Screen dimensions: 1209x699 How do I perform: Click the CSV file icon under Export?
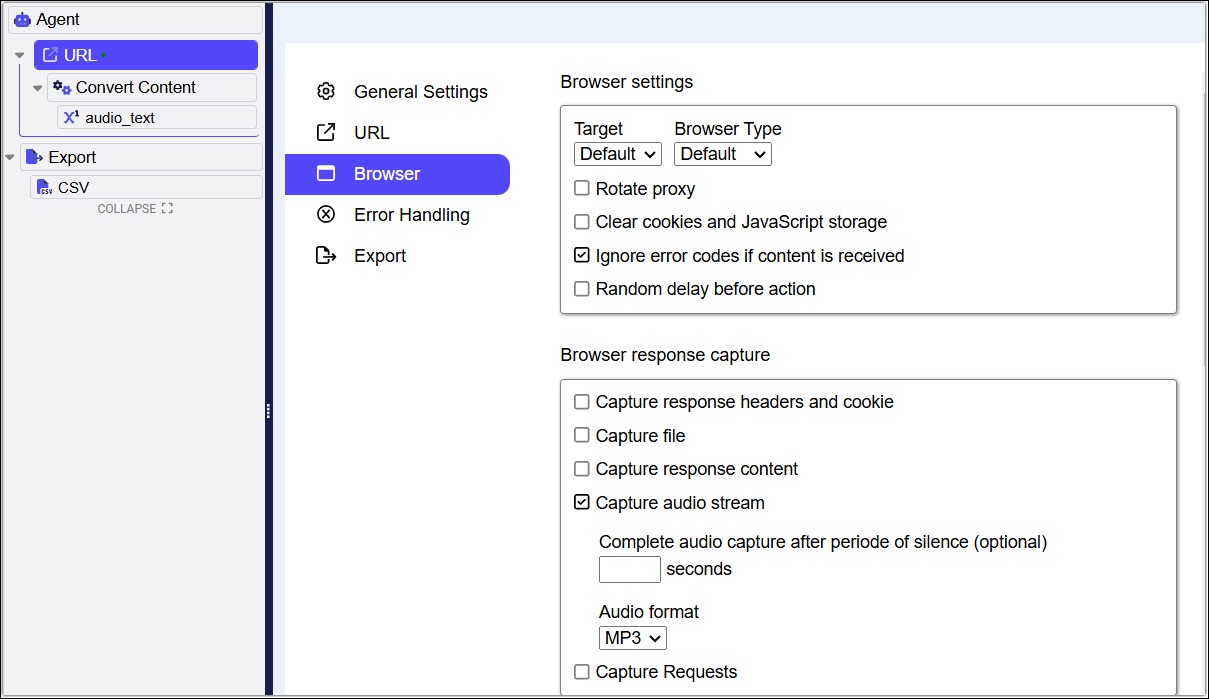pos(44,186)
